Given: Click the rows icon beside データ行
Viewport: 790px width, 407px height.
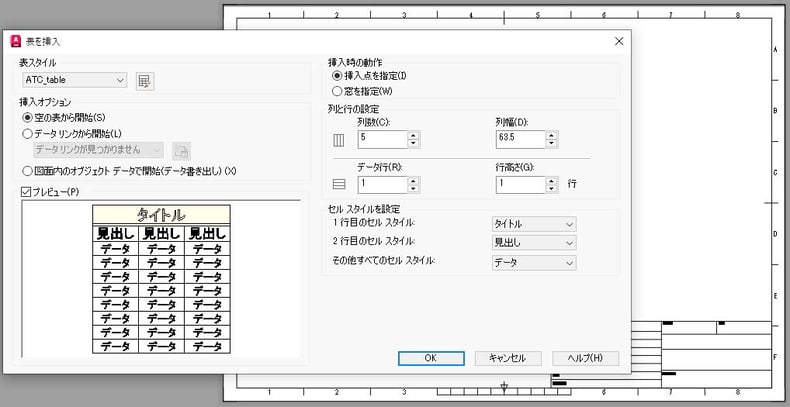Looking at the screenshot, I should click(339, 185).
